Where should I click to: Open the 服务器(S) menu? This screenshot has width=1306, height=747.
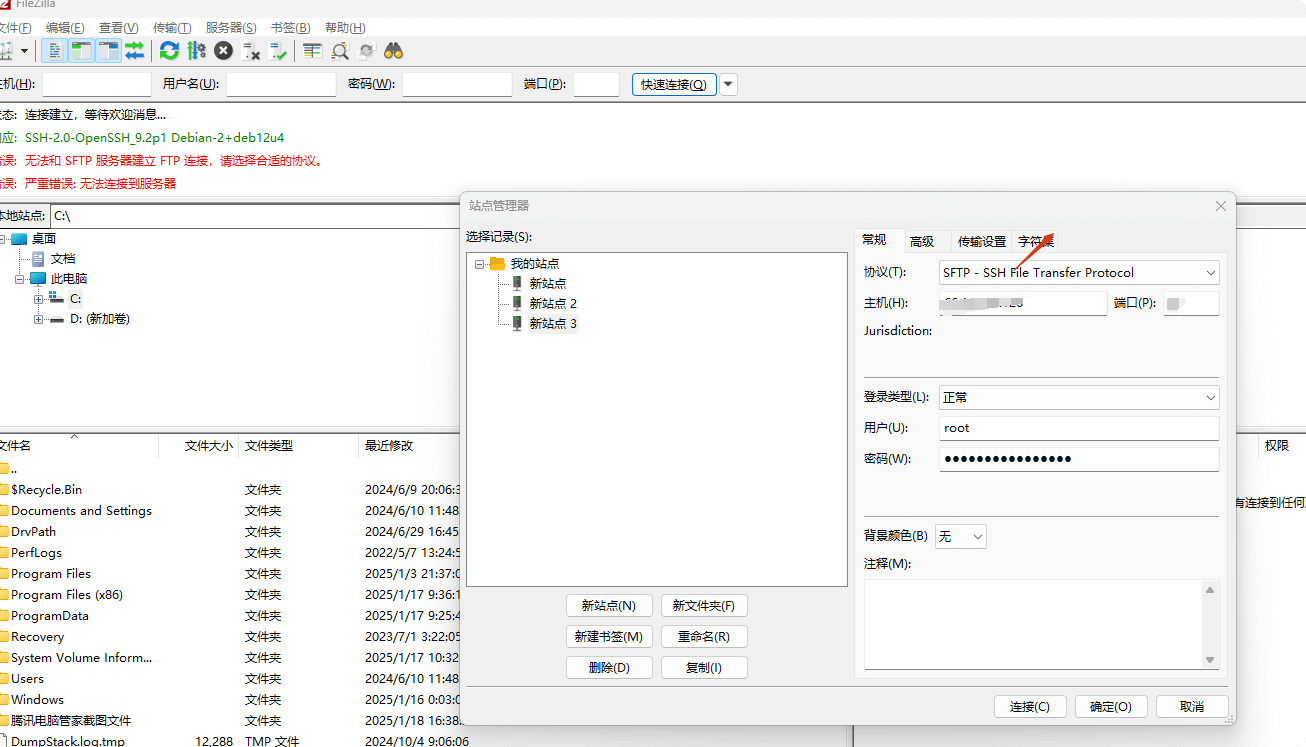coord(231,27)
